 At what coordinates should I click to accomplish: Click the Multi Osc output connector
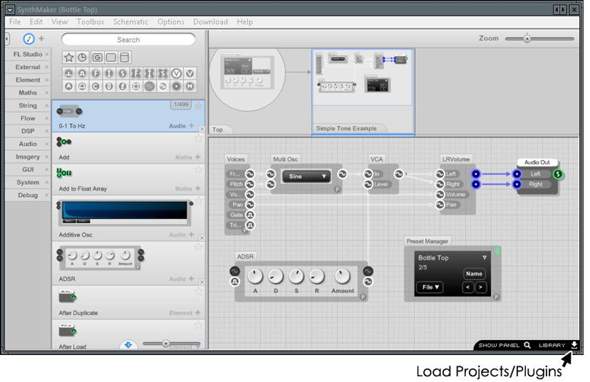coord(342,174)
